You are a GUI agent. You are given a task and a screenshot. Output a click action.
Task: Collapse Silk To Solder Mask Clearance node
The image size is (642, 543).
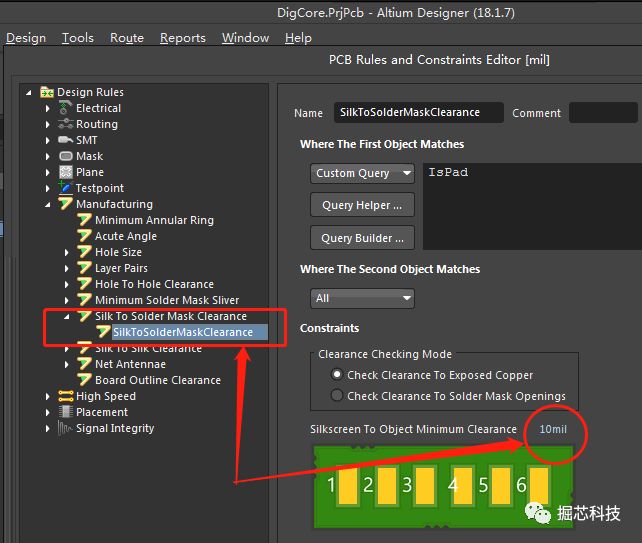(x=66, y=317)
